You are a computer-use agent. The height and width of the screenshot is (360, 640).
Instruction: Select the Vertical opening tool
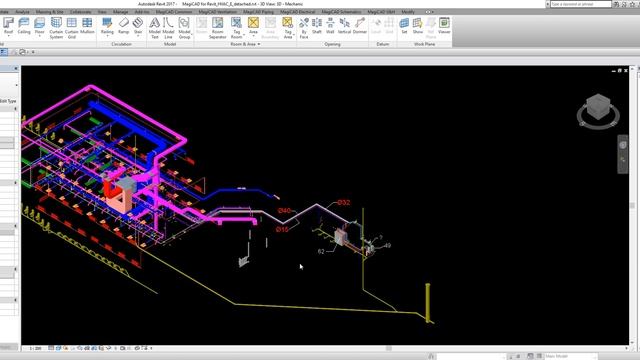click(344, 25)
